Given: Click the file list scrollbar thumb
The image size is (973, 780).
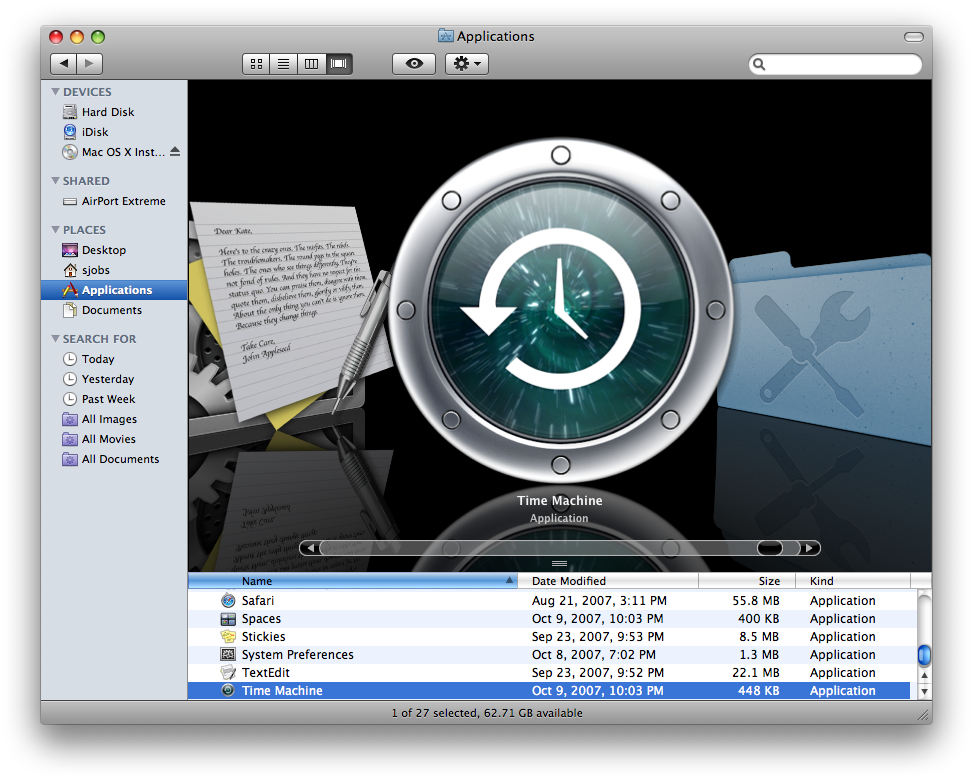Looking at the screenshot, I should [924, 655].
